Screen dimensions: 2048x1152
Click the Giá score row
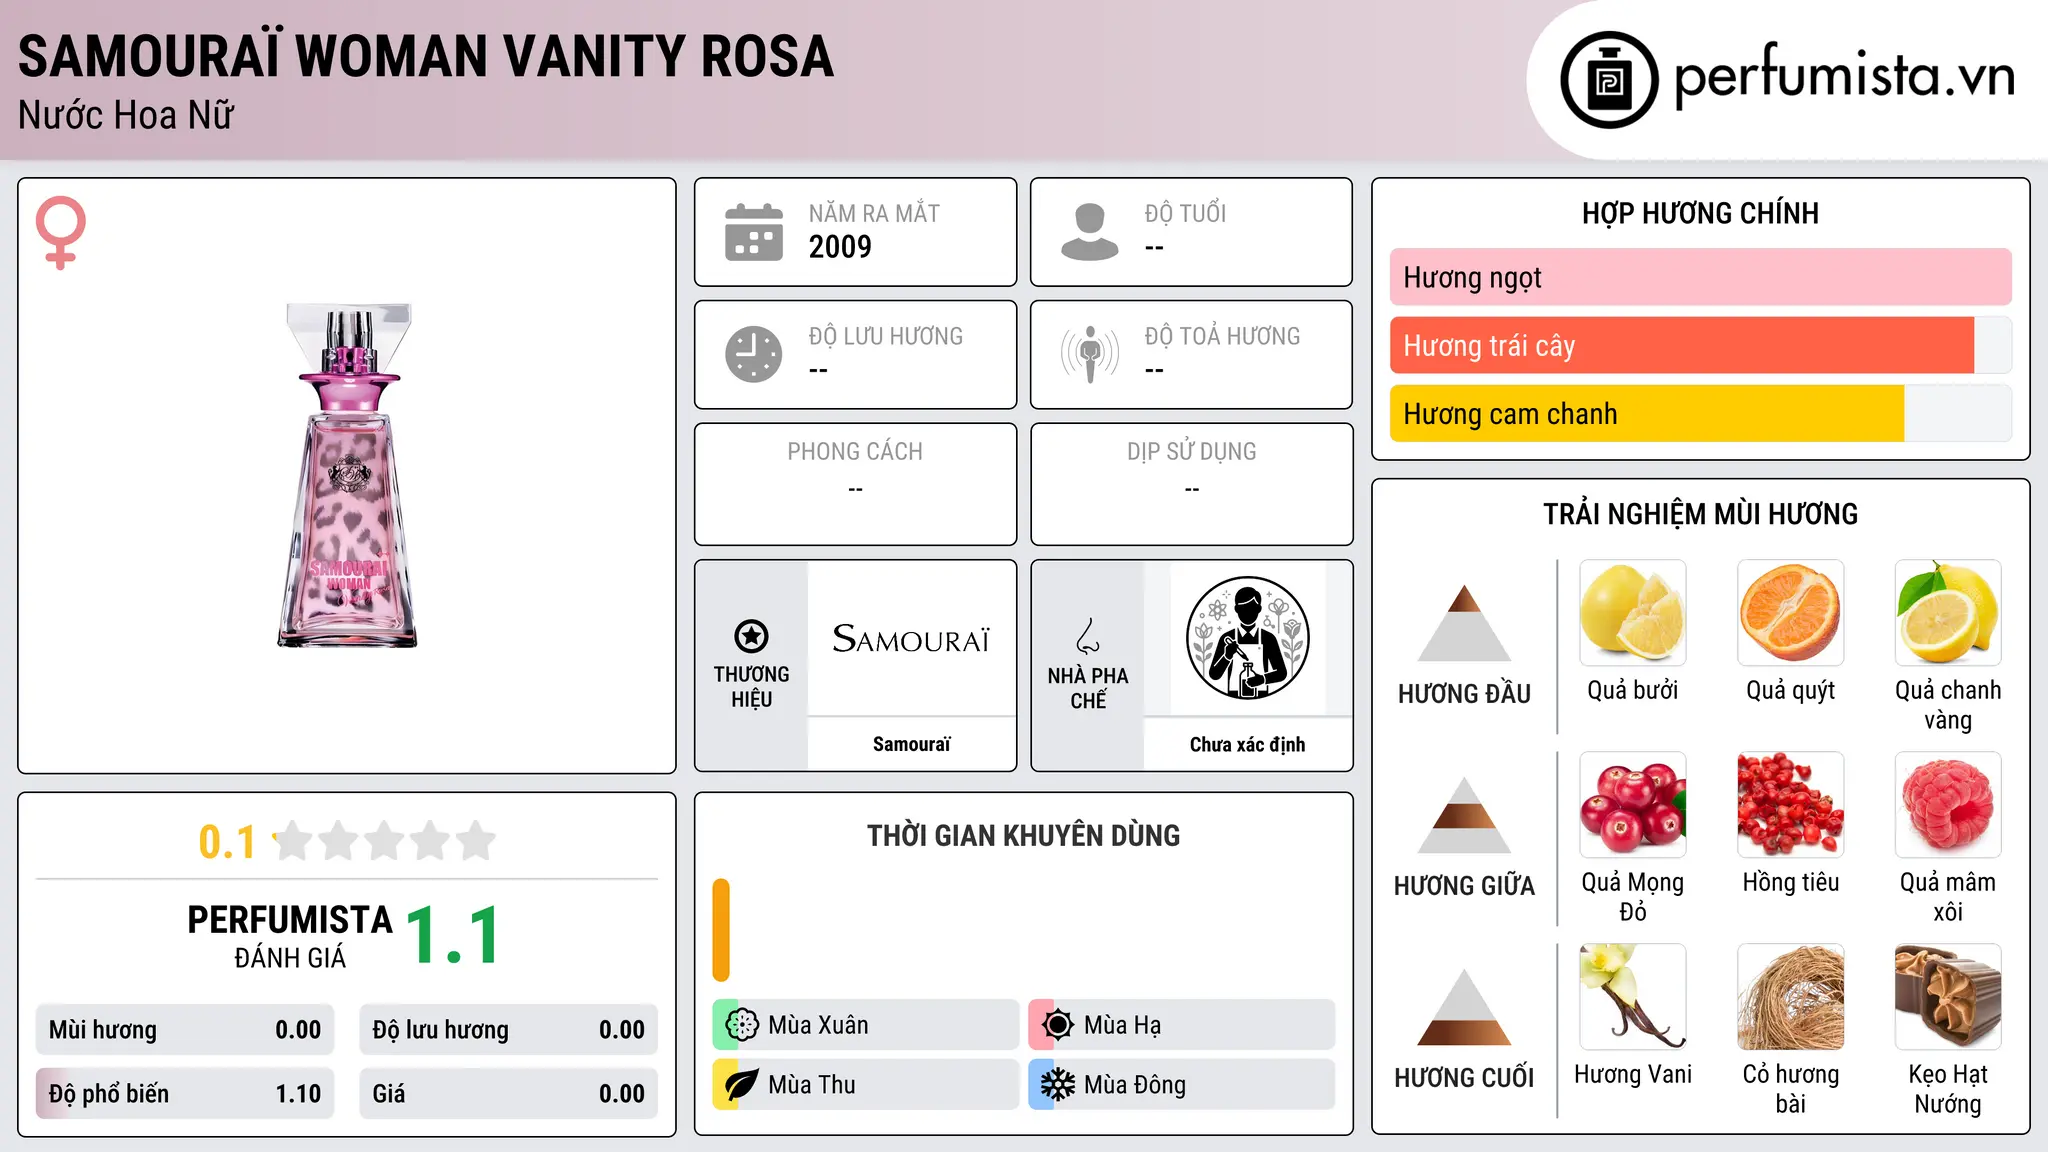point(509,1094)
